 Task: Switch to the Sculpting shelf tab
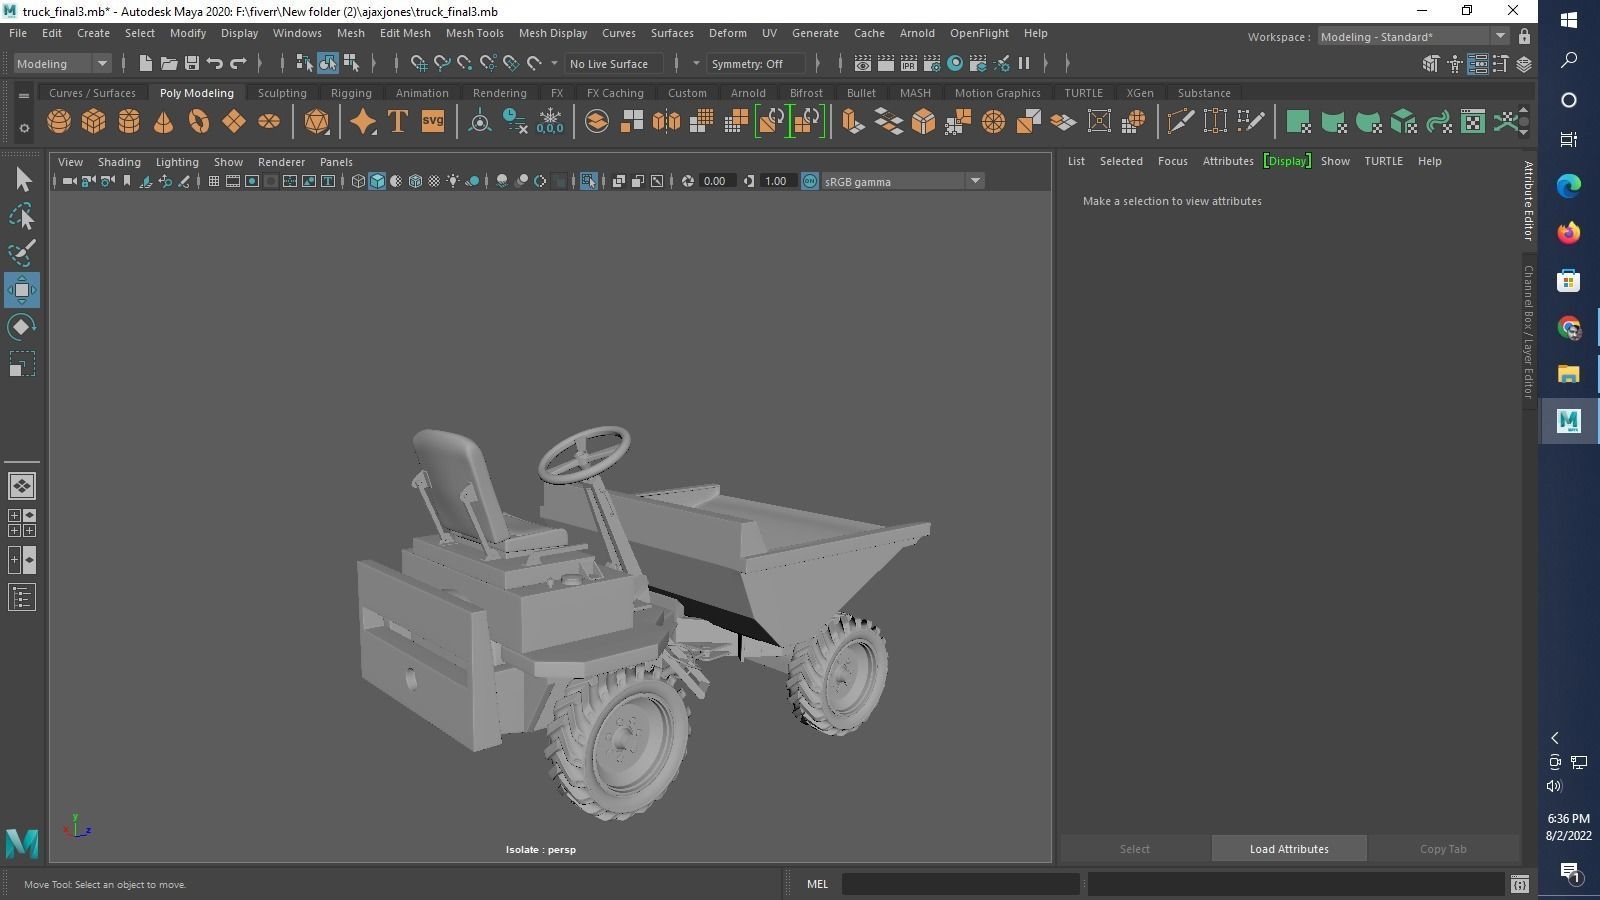tap(282, 93)
